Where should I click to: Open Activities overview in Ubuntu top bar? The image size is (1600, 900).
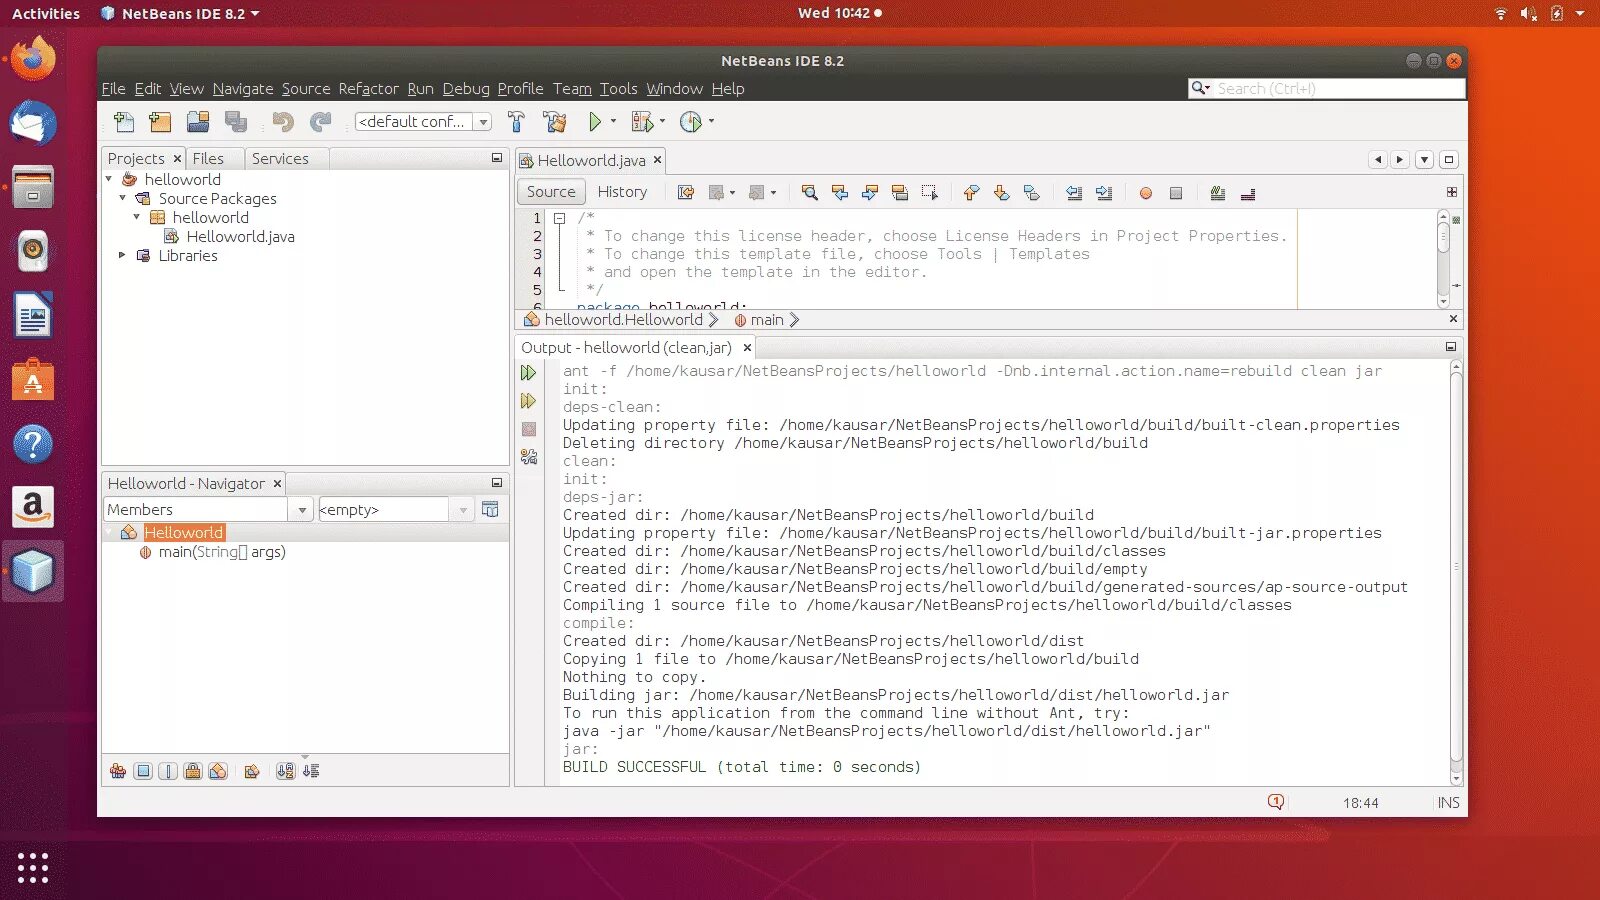pos(46,14)
